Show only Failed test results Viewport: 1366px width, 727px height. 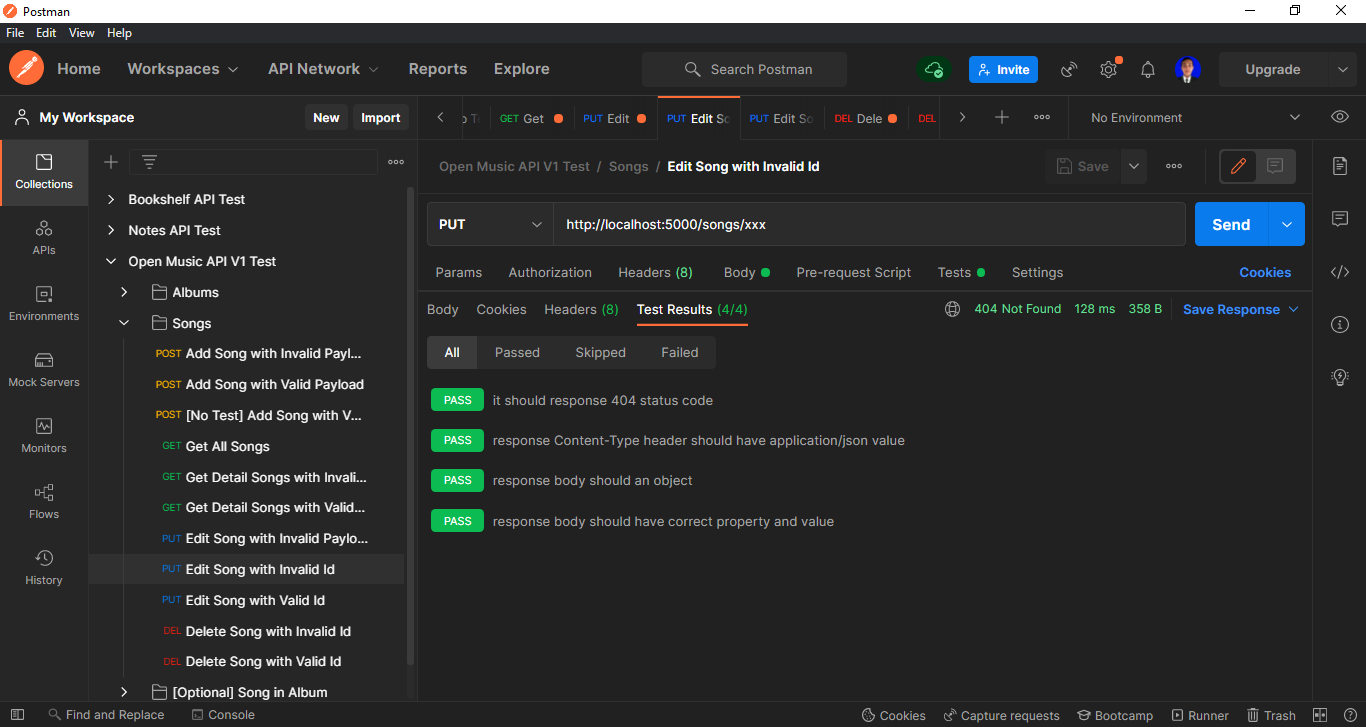tap(680, 352)
